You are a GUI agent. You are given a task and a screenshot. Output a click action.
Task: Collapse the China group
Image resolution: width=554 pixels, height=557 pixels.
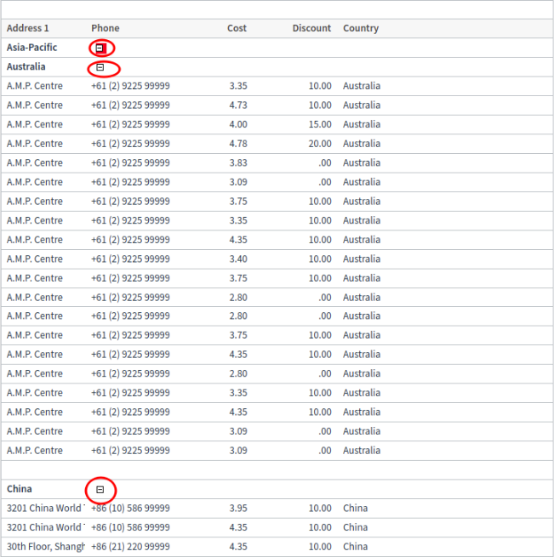point(100,490)
